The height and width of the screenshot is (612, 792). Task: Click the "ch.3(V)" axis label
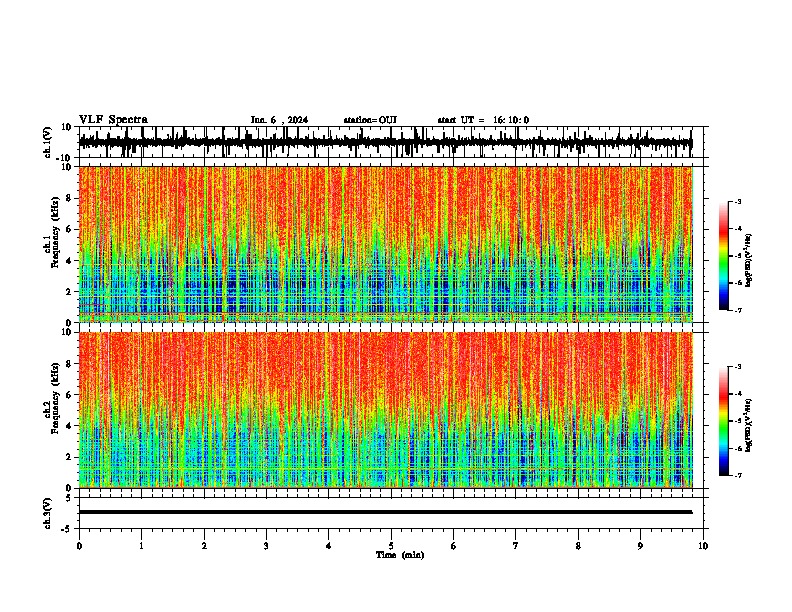tap(48, 513)
